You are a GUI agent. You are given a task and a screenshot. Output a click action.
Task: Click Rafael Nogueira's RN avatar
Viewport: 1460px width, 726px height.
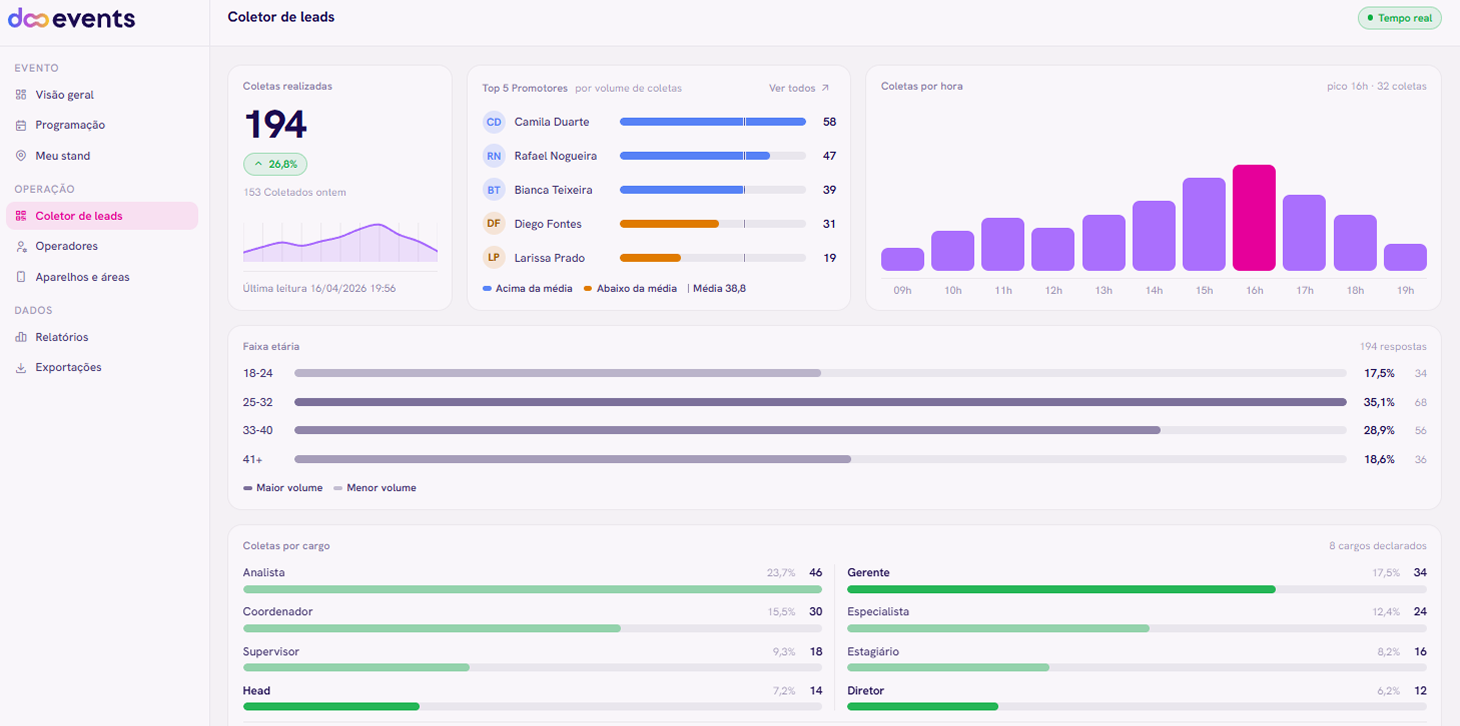tap(494, 156)
